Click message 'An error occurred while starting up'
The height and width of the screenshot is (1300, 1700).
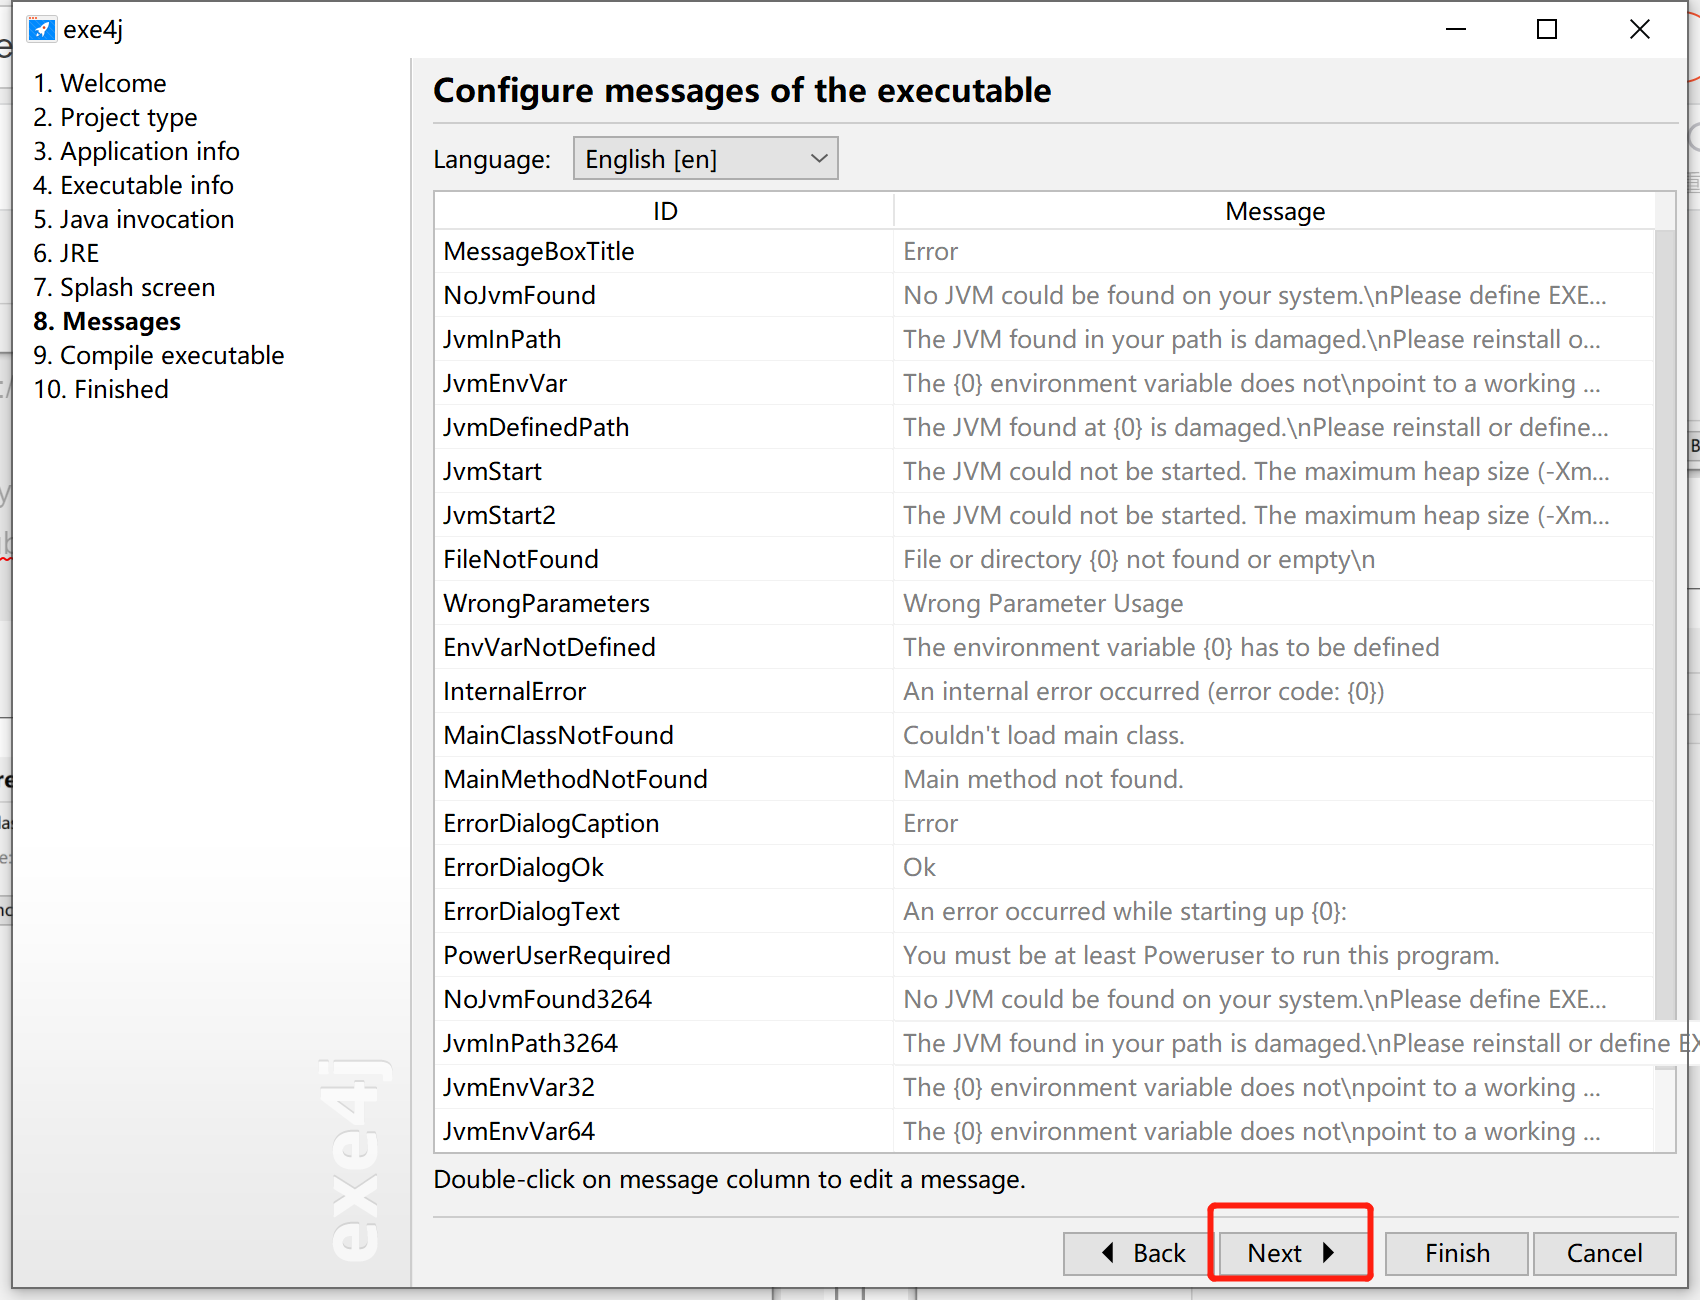(1275, 911)
